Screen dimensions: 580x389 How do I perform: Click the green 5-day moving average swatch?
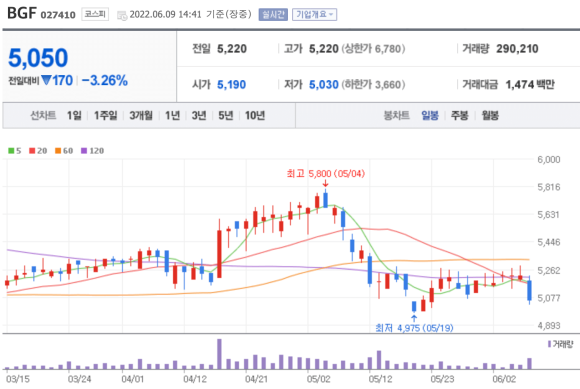point(11,151)
